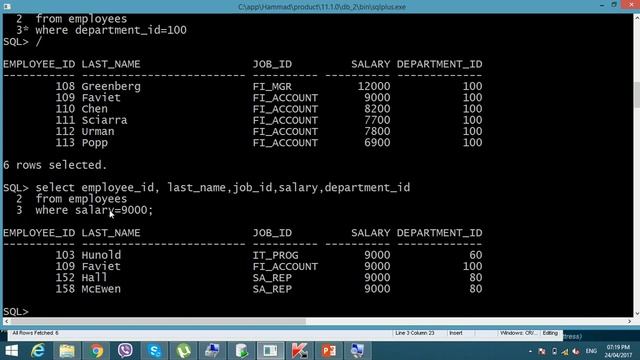Click the salary value 6900
Viewport: 640px width, 360px height.
pyautogui.click(x=377, y=143)
